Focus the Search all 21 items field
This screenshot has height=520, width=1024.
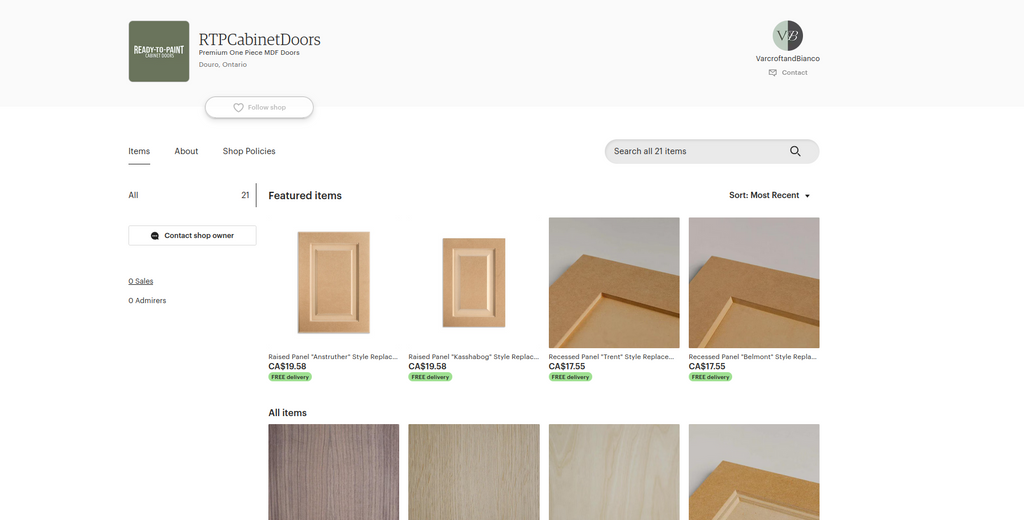712,152
